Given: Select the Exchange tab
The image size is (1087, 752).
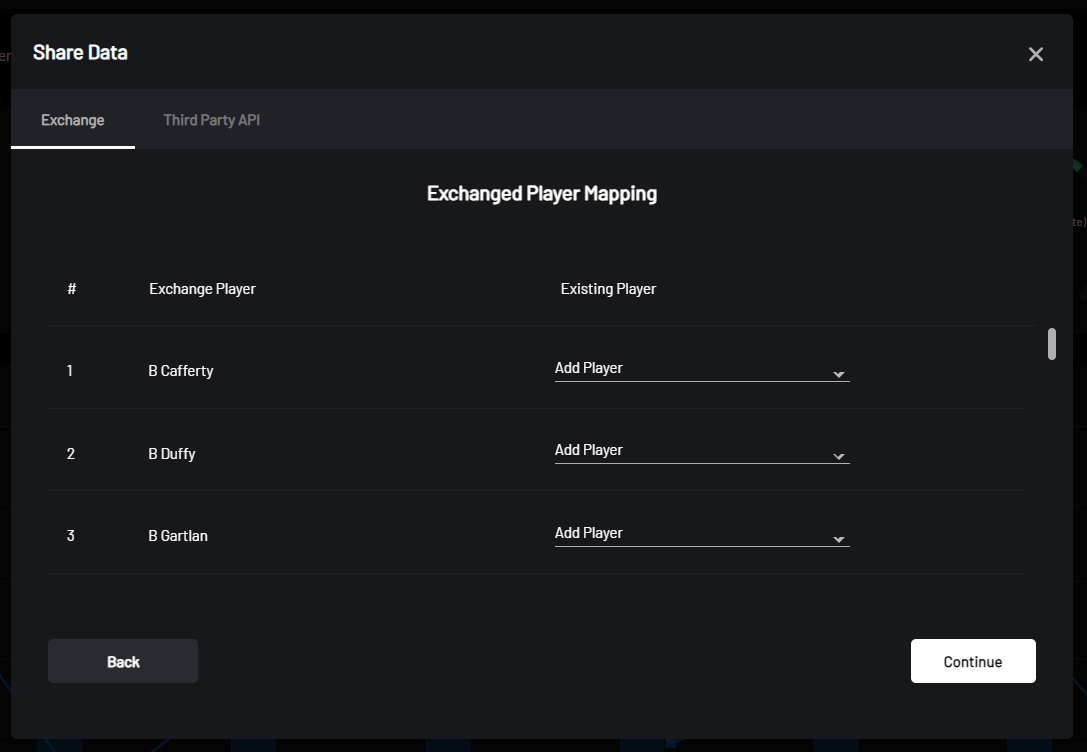Looking at the screenshot, I should pos(72,119).
